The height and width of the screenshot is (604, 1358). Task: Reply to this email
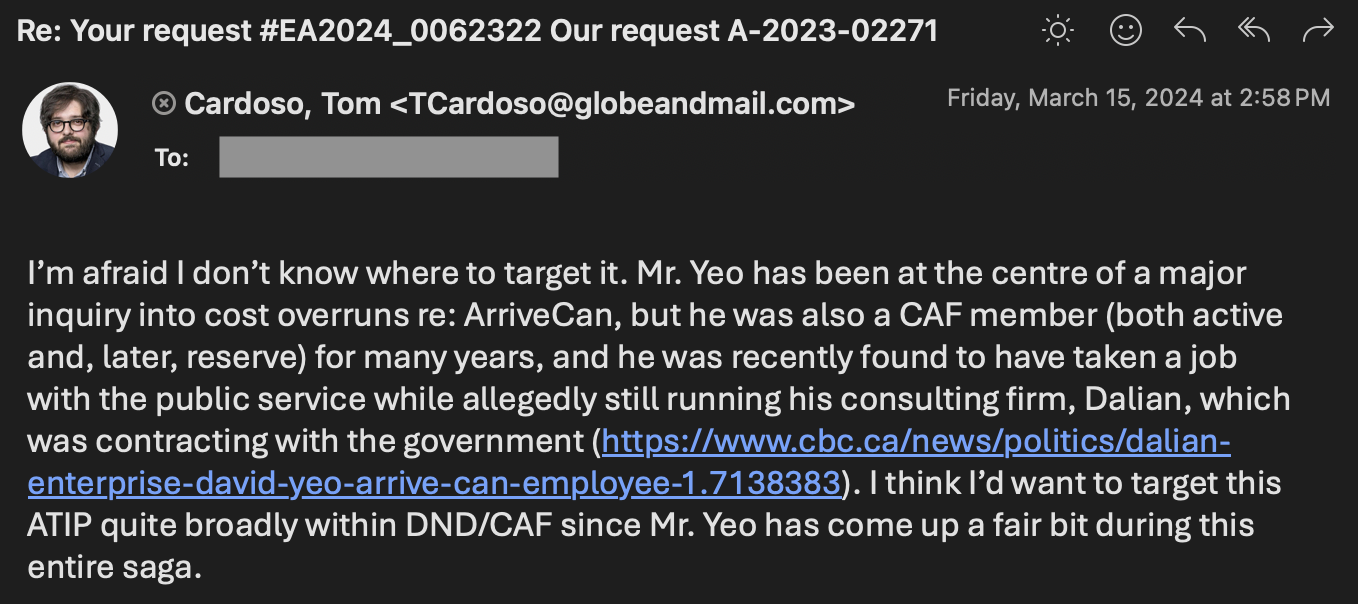click(x=1189, y=31)
